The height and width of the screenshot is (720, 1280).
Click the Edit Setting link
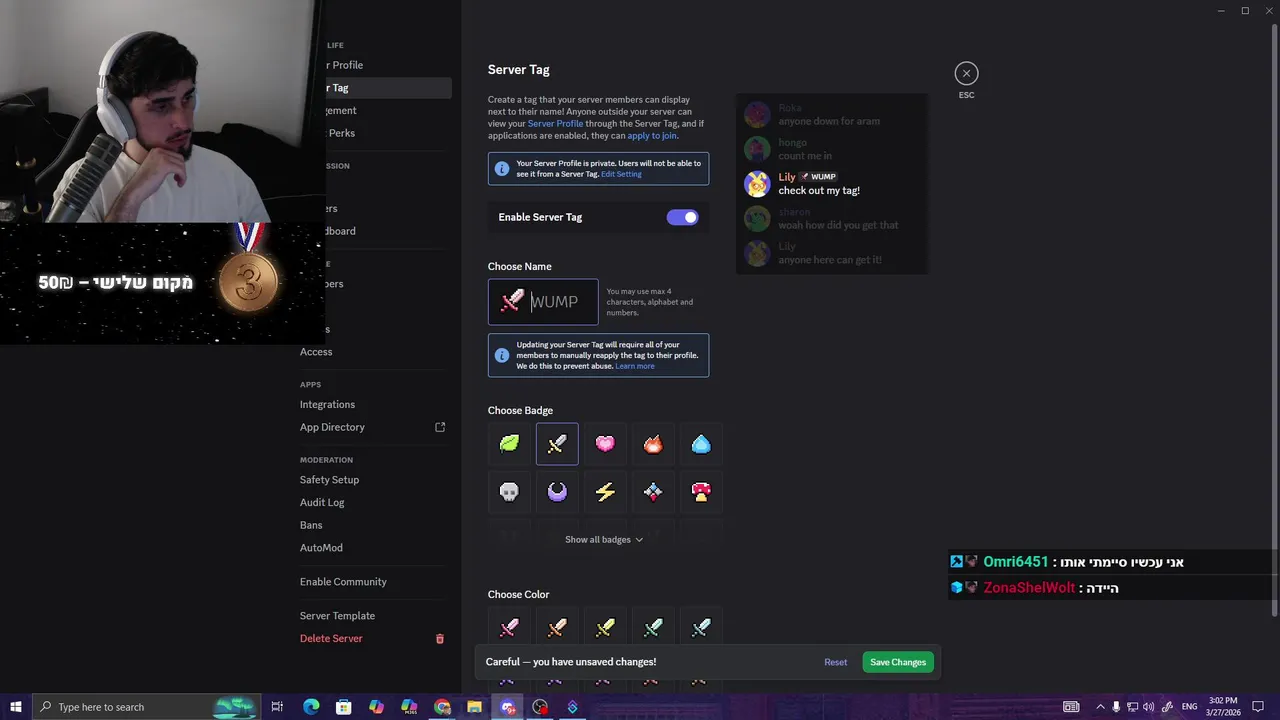(621, 174)
